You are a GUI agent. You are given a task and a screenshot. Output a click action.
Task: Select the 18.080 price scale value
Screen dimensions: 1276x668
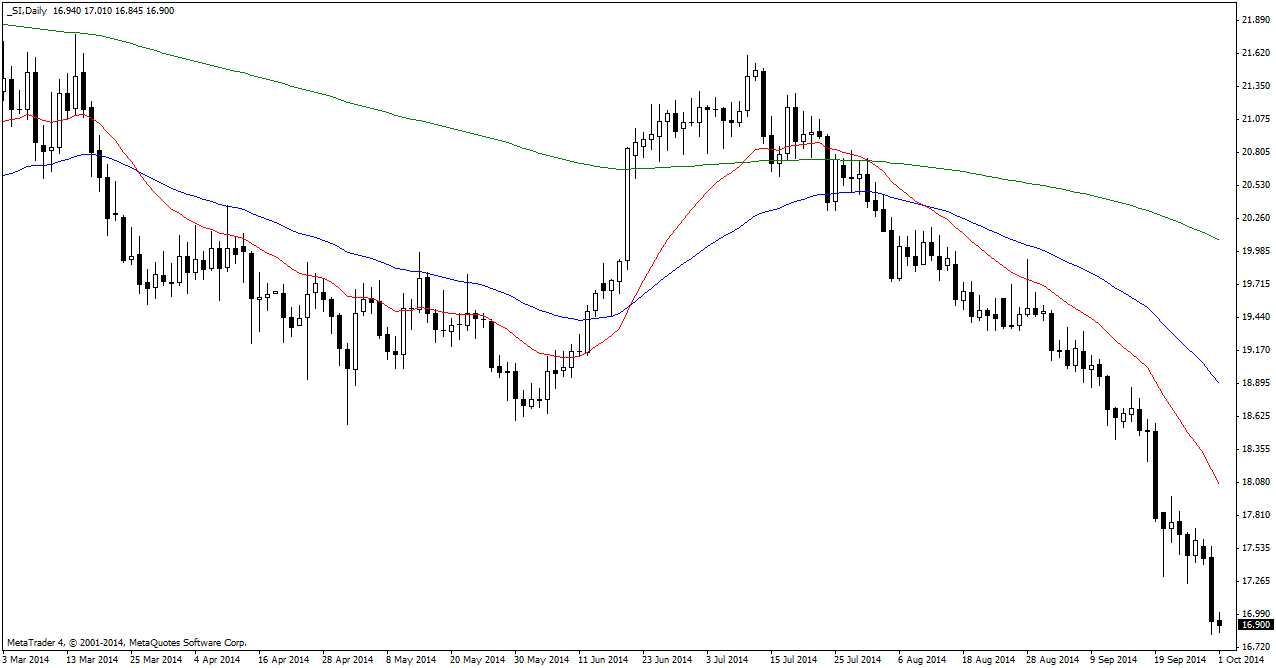point(1255,482)
